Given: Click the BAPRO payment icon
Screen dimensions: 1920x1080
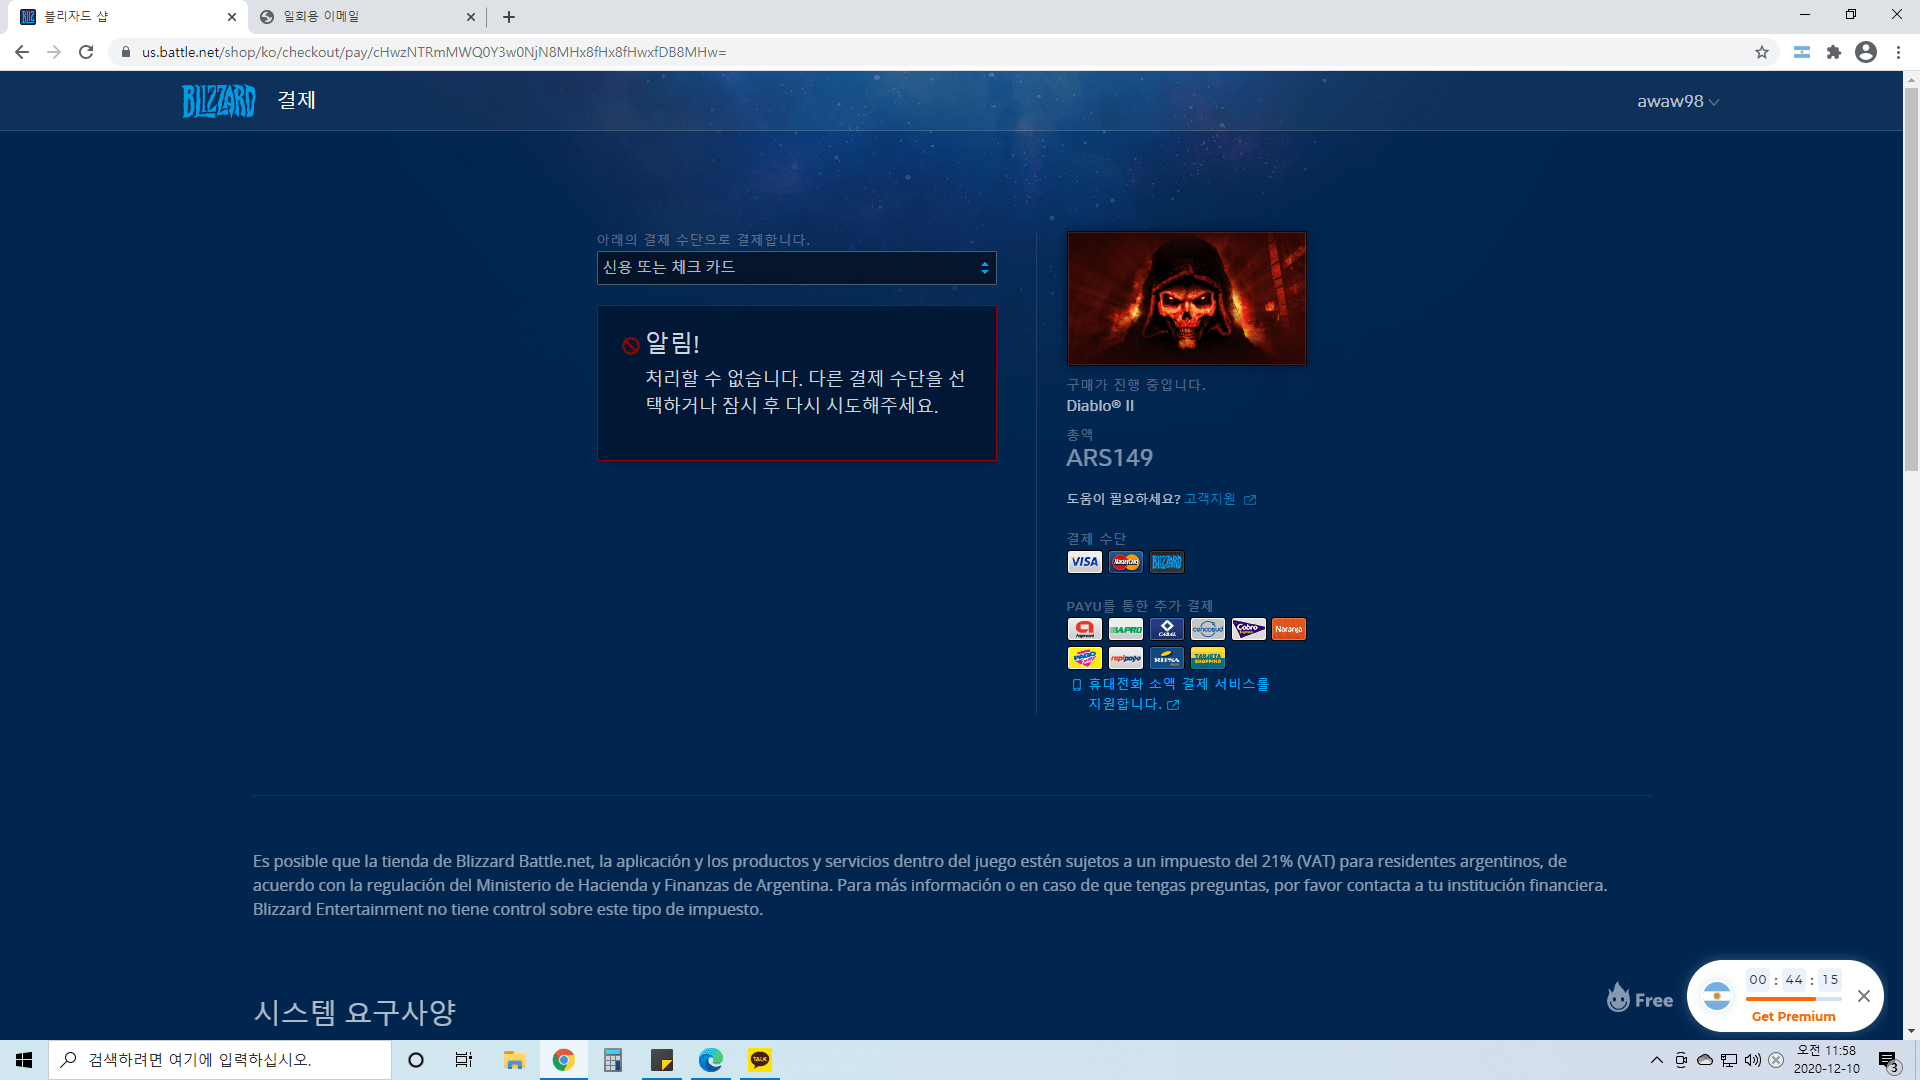Looking at the screenshot, I should click(x=1125, y=629).
